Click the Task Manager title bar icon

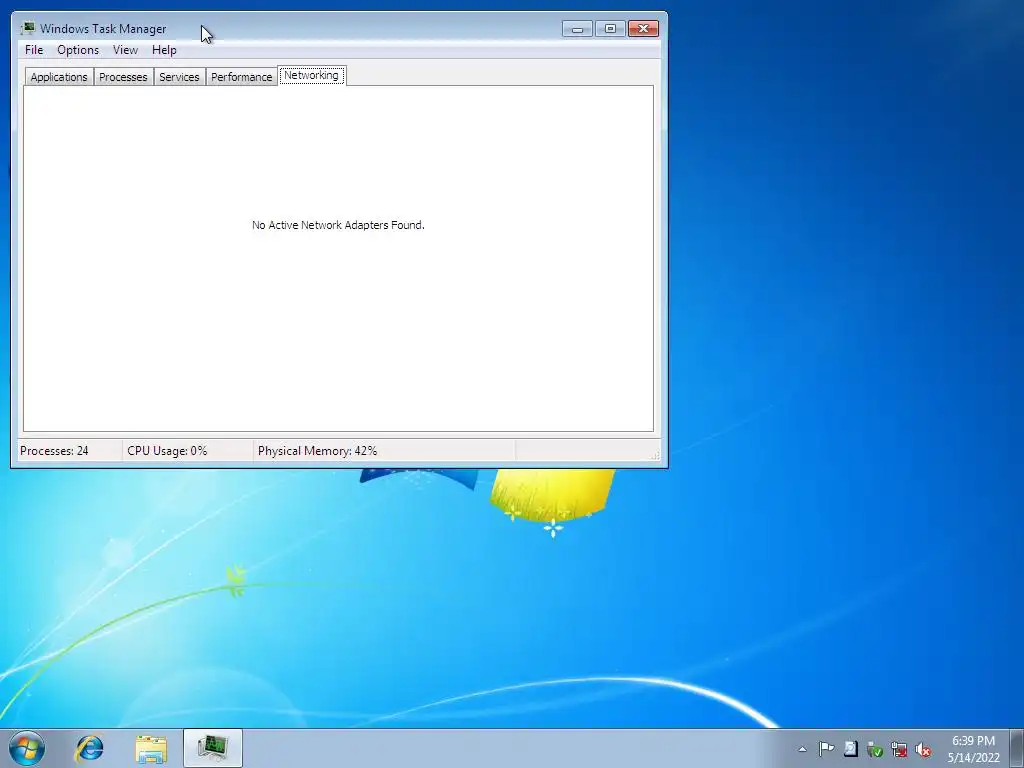tap(27, 28)
